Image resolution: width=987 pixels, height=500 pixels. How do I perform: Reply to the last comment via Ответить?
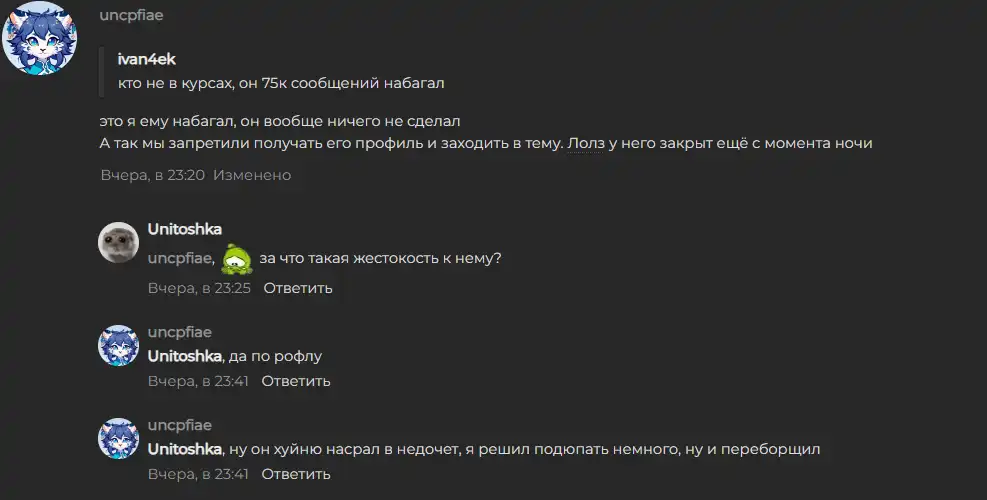[x=296, y=474]
